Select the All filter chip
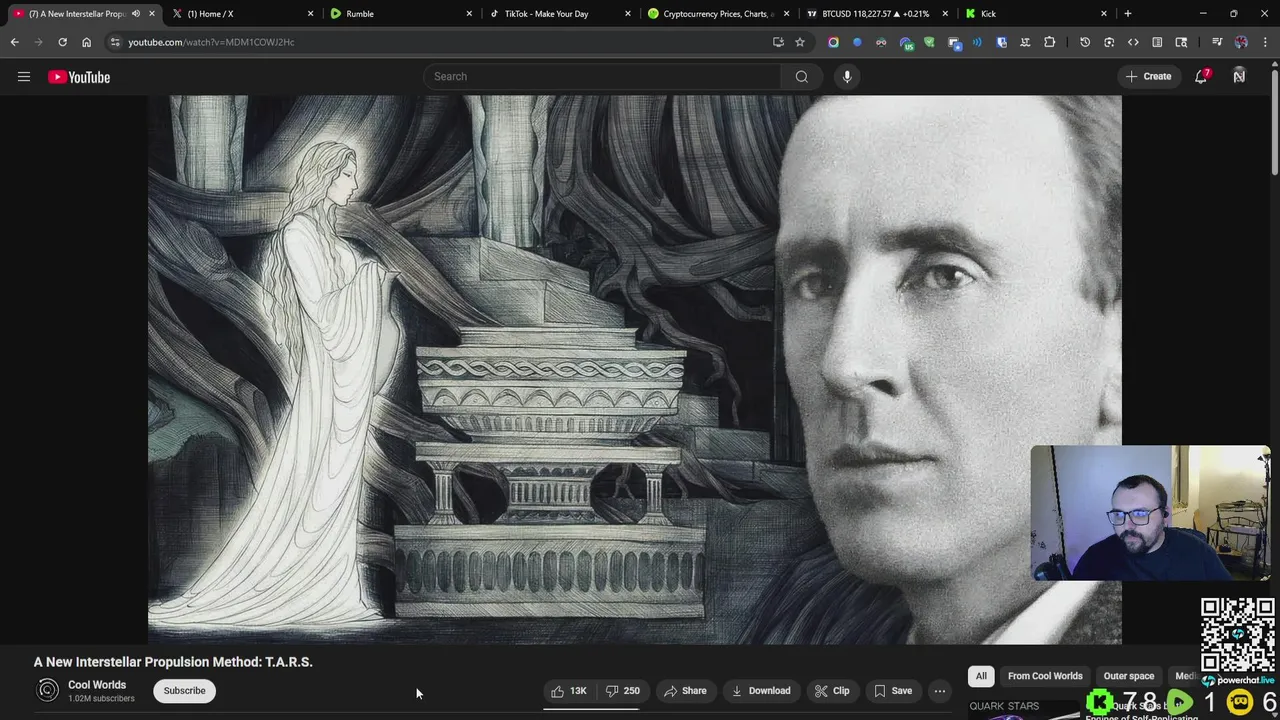The width and height of the screenshot is (1280, 720). [x=981, y=676]
